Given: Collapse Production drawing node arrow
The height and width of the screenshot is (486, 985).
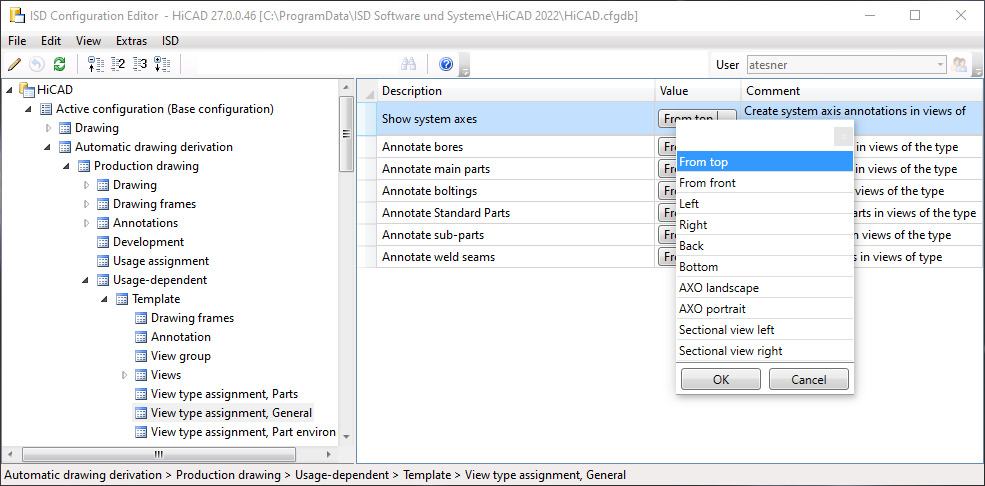Looking at the screenshot, I should click(66, 166).
